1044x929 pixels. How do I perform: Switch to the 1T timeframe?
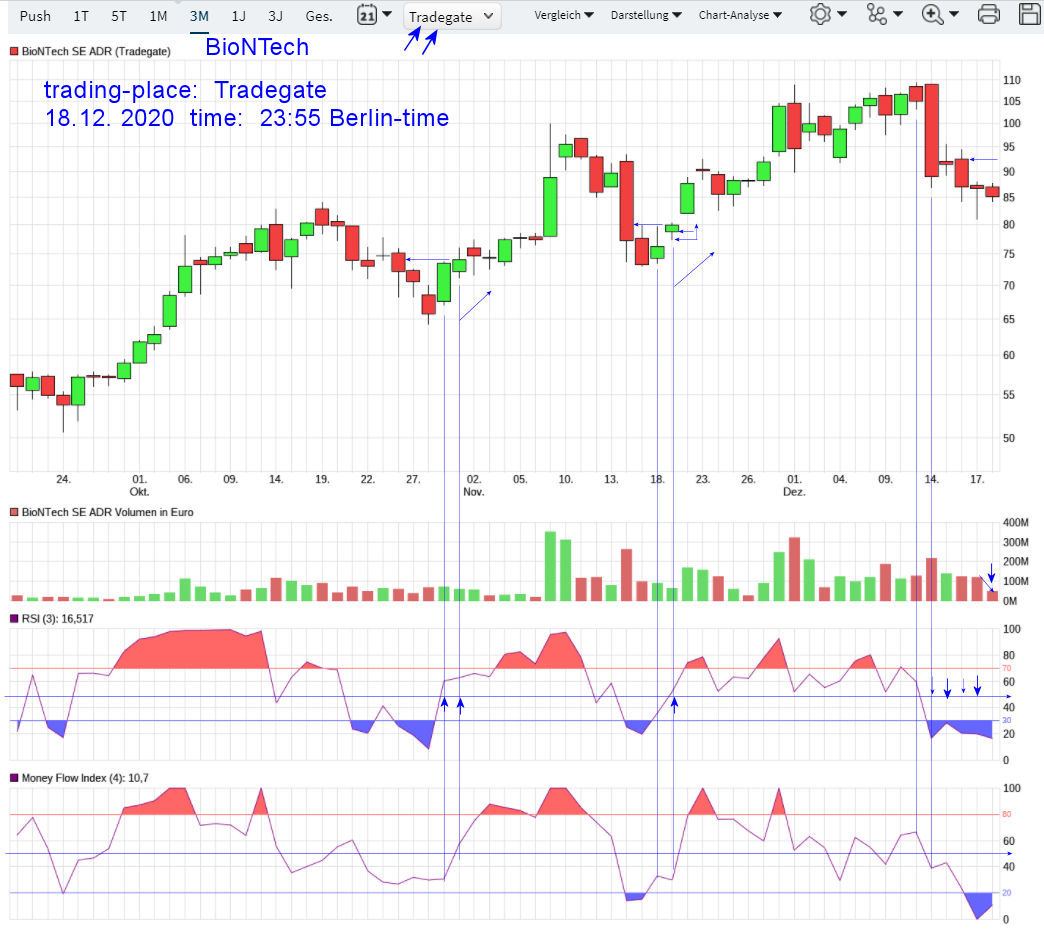tap(81, 16)
